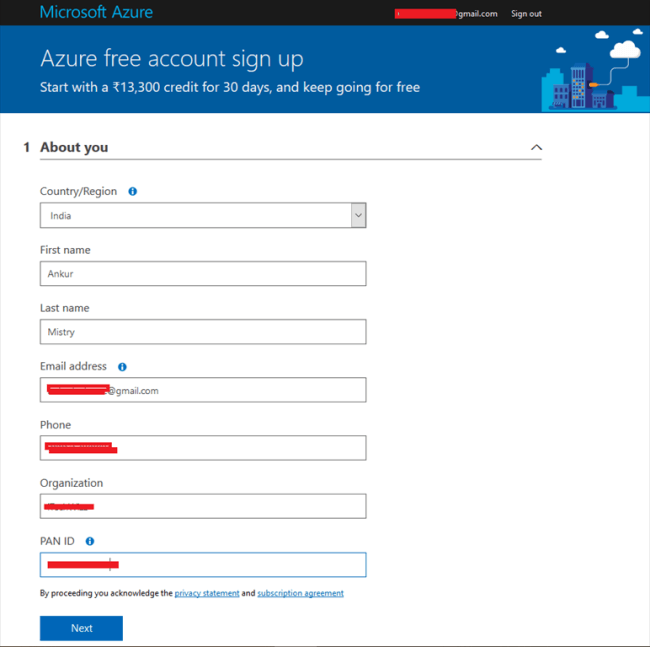Focus the PAN ID input field

coord(203,565)
